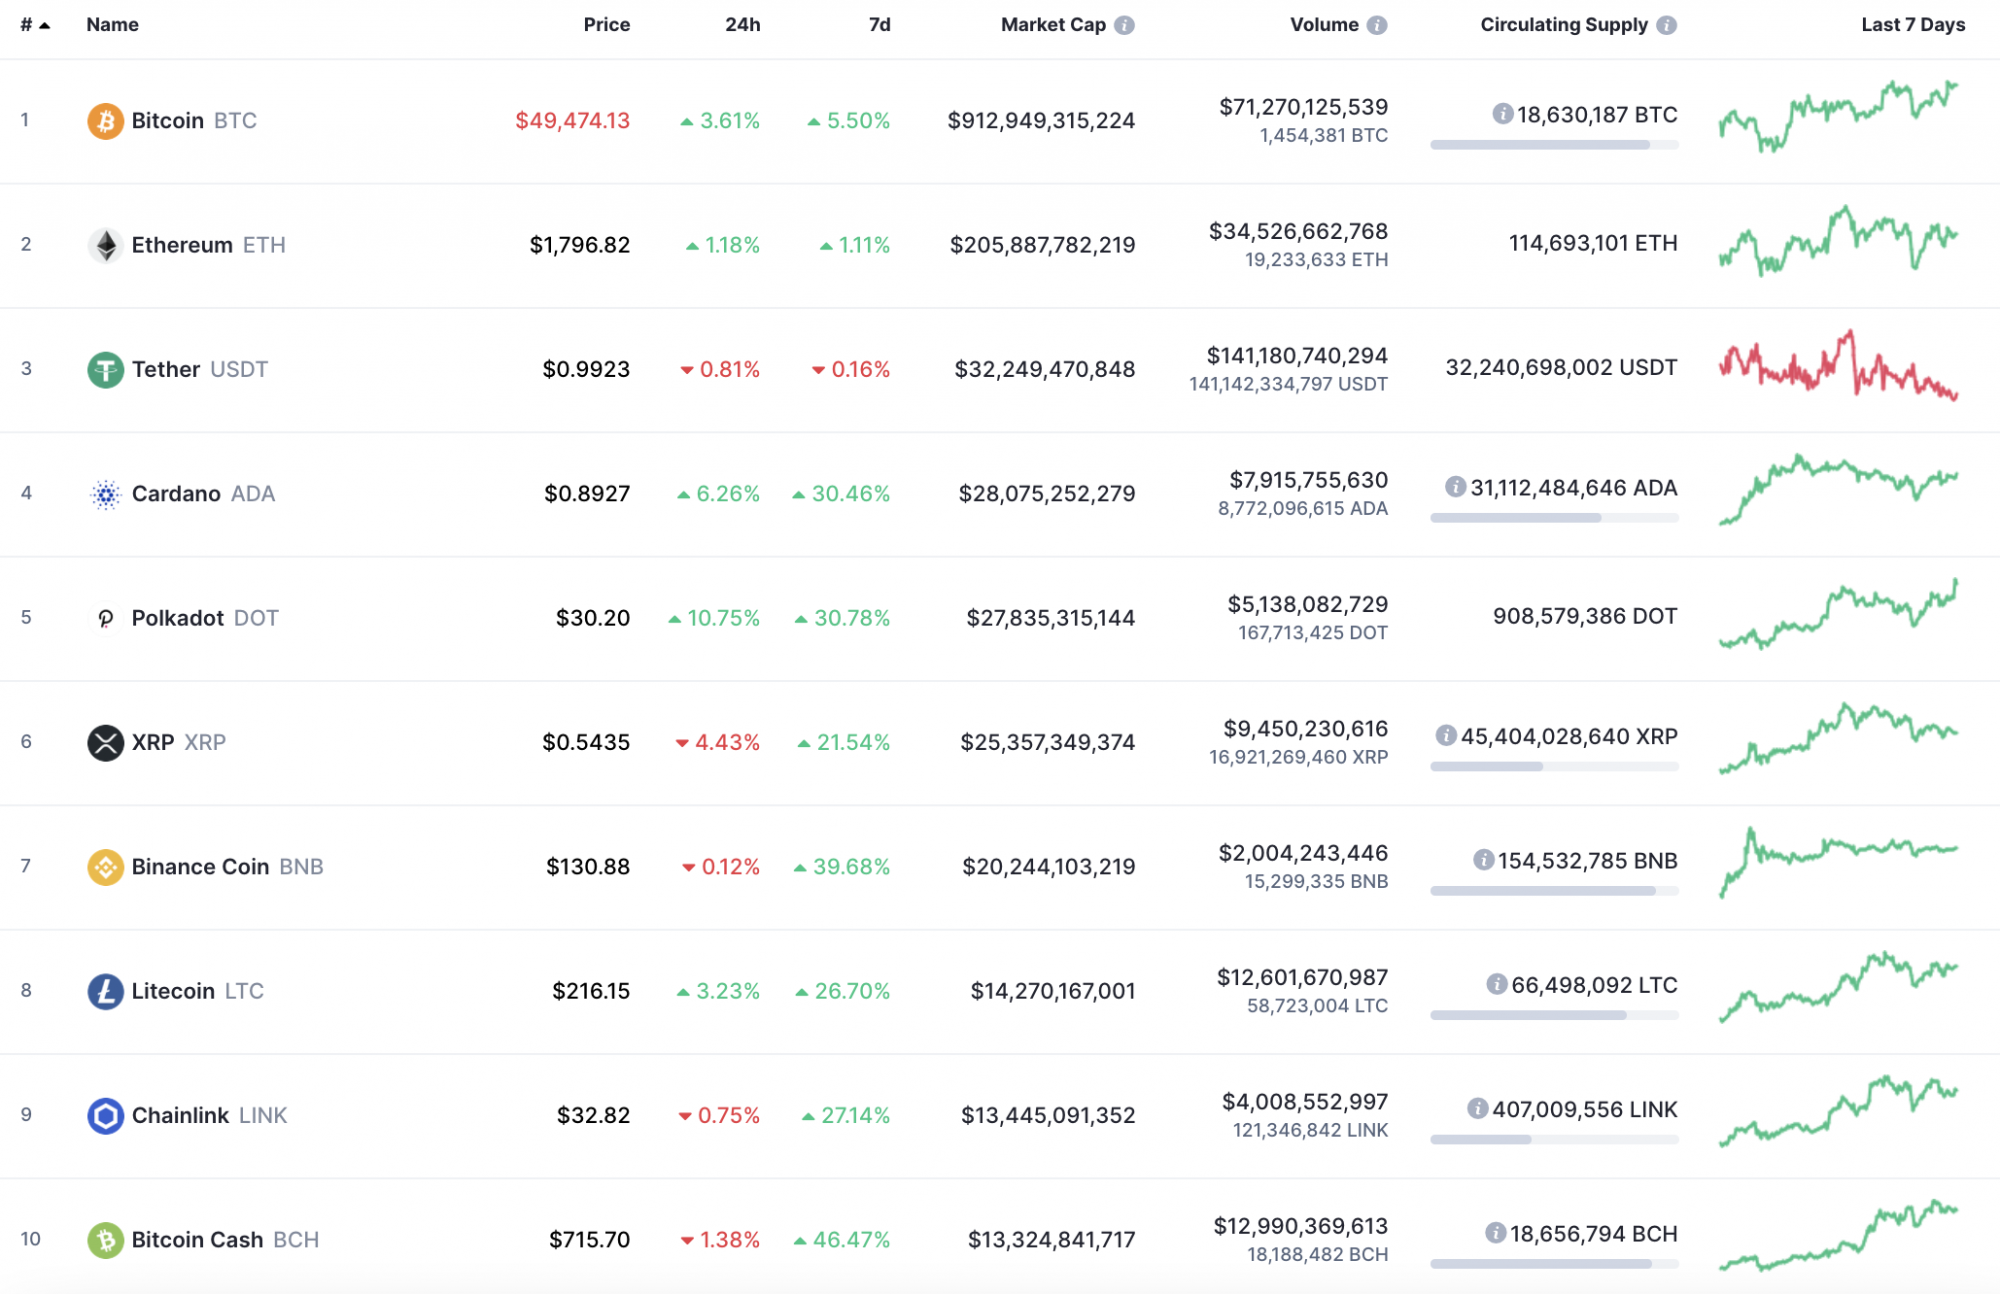Click the Chainlink blue hexagon logo

click(x=105, y=1115)
